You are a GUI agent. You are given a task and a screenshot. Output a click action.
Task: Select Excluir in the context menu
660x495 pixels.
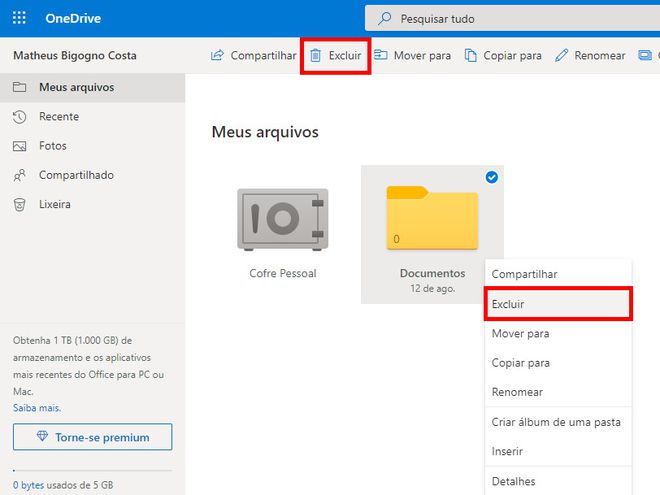tap(558, 304)
